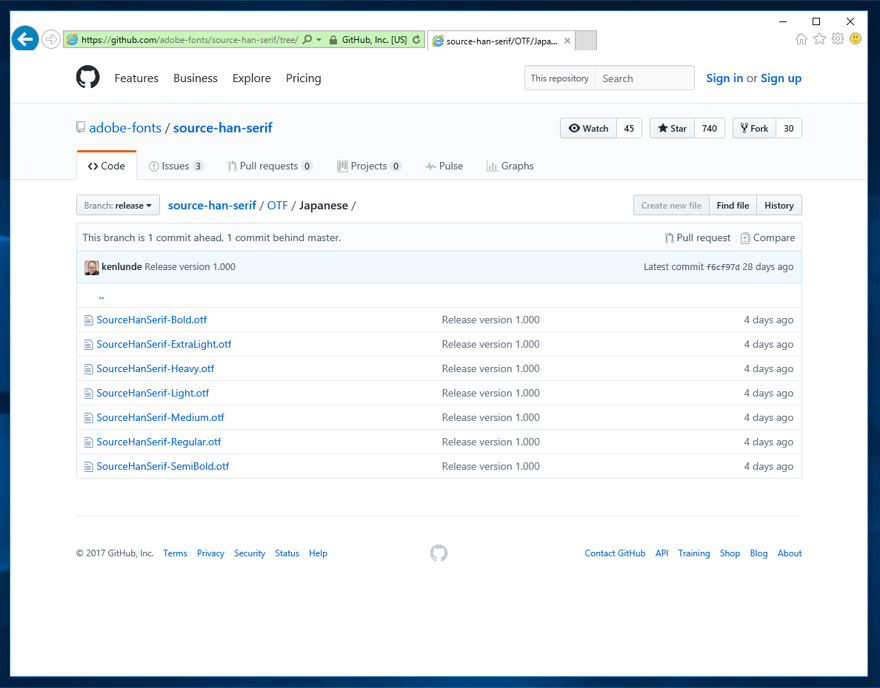880x688 pixels.
Task: Click the Sign in link
Action: click(725, 78)
